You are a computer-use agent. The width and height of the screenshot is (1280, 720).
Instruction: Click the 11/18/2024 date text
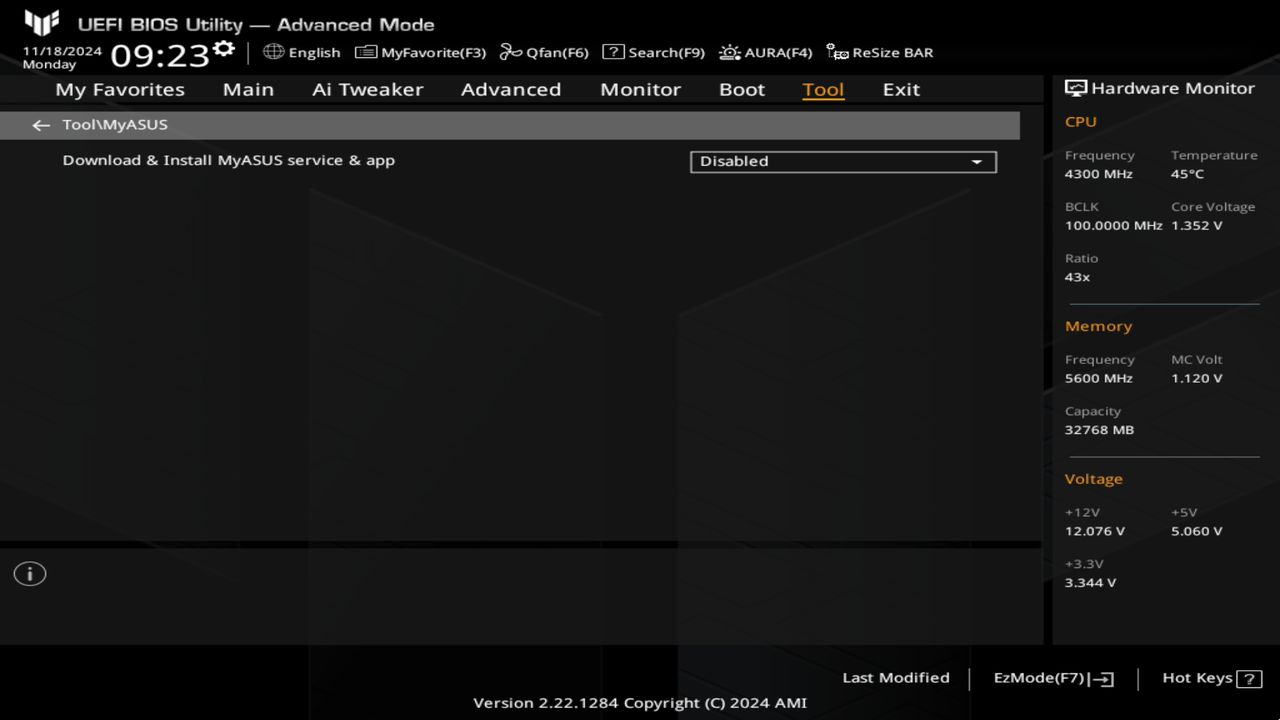click(x=62, y=50)
